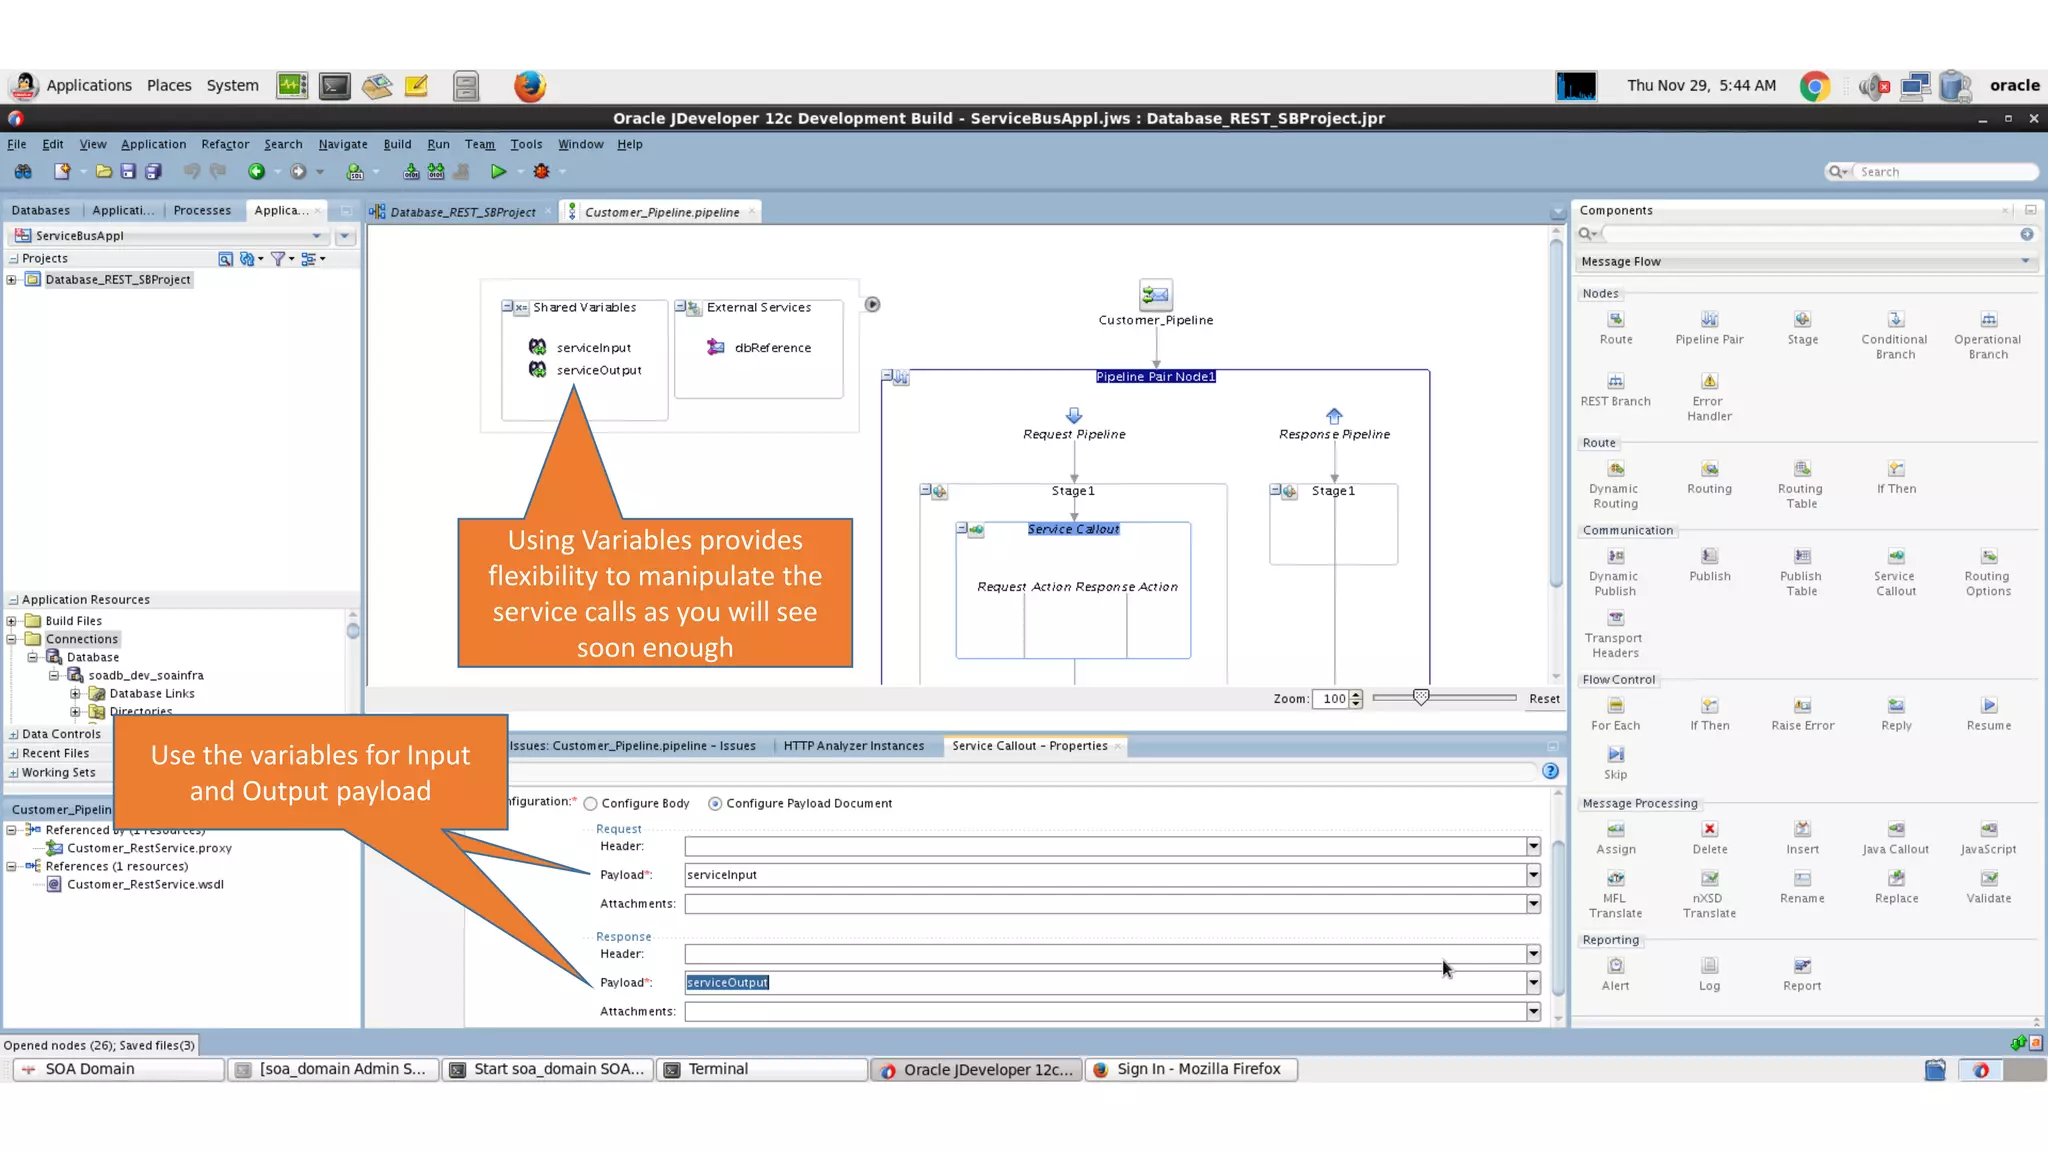Click the canvas vertical scrollbar
Viewport: 2048px width, 1152px height.
click(x=1556, y=414)
